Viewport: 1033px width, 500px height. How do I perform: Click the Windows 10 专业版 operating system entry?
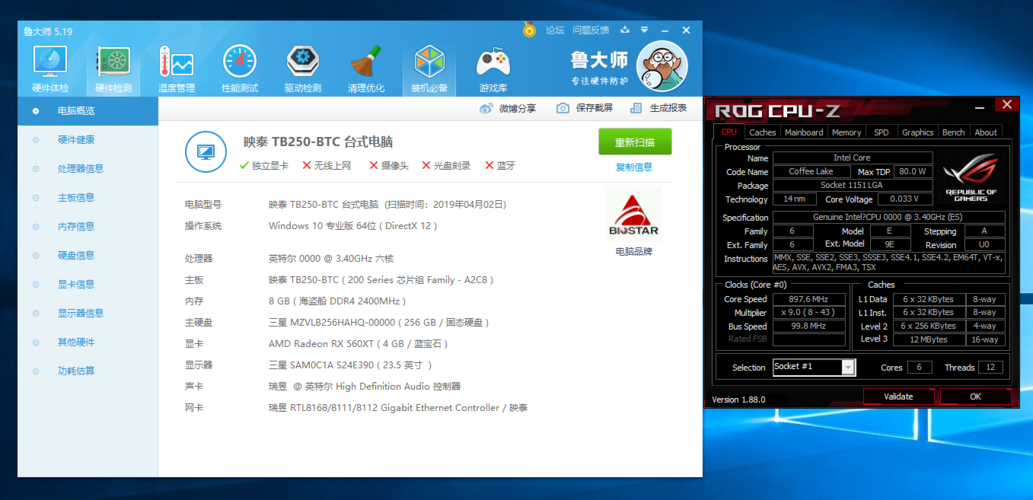[353, 226]
